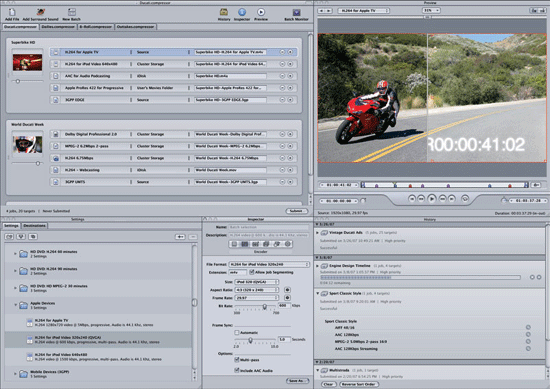550x389 pixels.
Task: Toggle source/output view buttons in Preview
Action: 537,11
